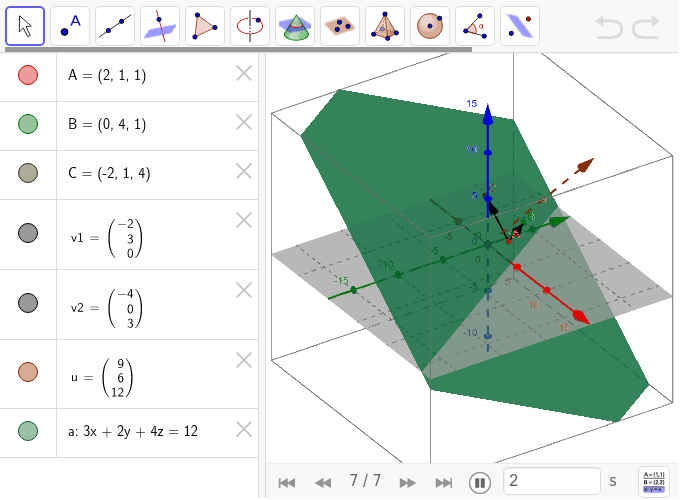Select the Pyramid tool
This screenshot has height=500, width=680.
click(x=385, y=26)
